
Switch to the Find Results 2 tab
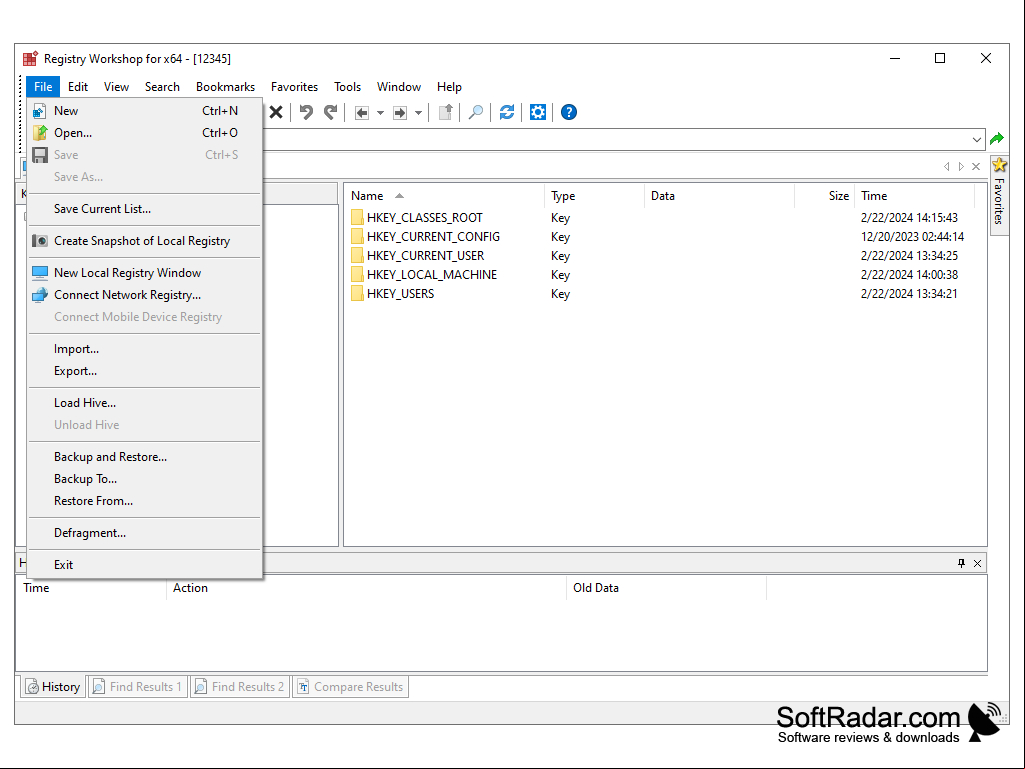tap(240, 687)
